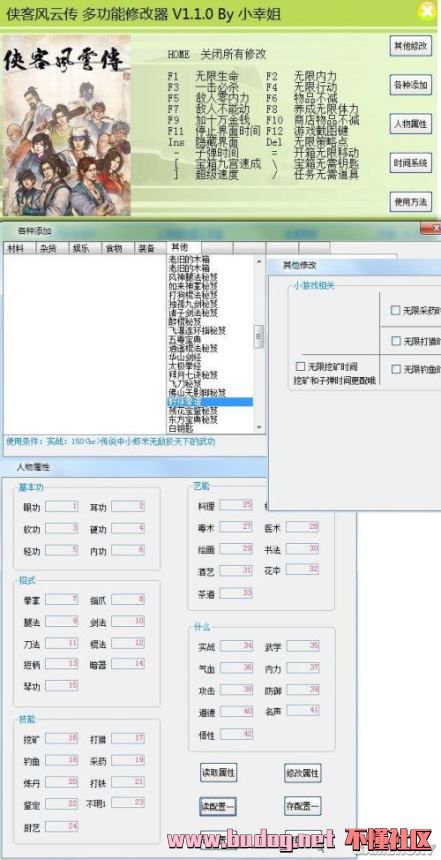Image resolution: width=441 pixels, height=860 pixels.
Task: Select 风神腿法秘笈 in the item list
Action: pos(193,278)
